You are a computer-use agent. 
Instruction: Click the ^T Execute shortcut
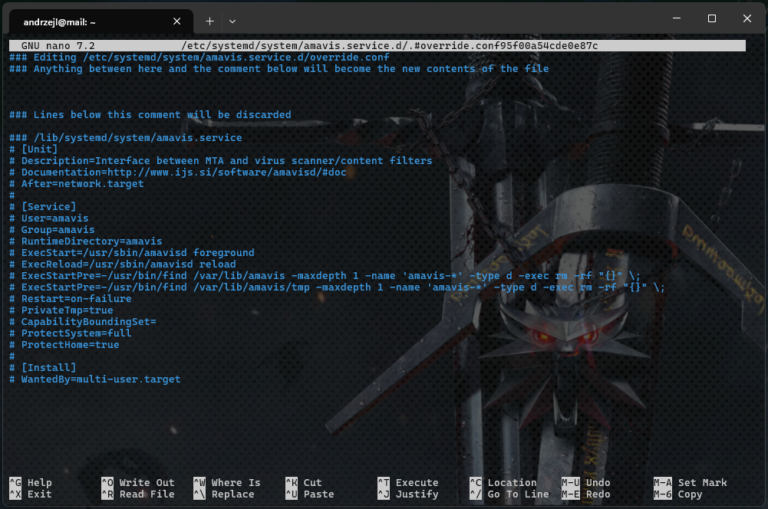click(408, 483)
